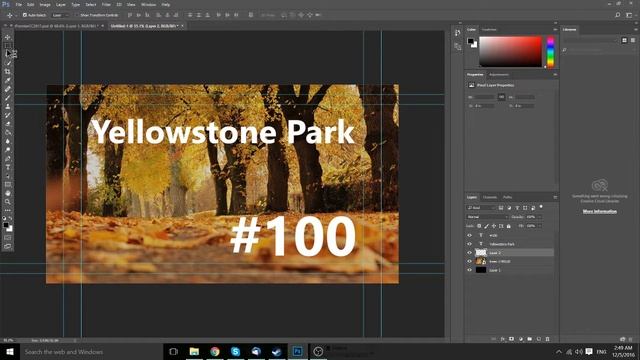Open the Image menu
Viewport: 640px width, 360px height.
tap(45, 4)
